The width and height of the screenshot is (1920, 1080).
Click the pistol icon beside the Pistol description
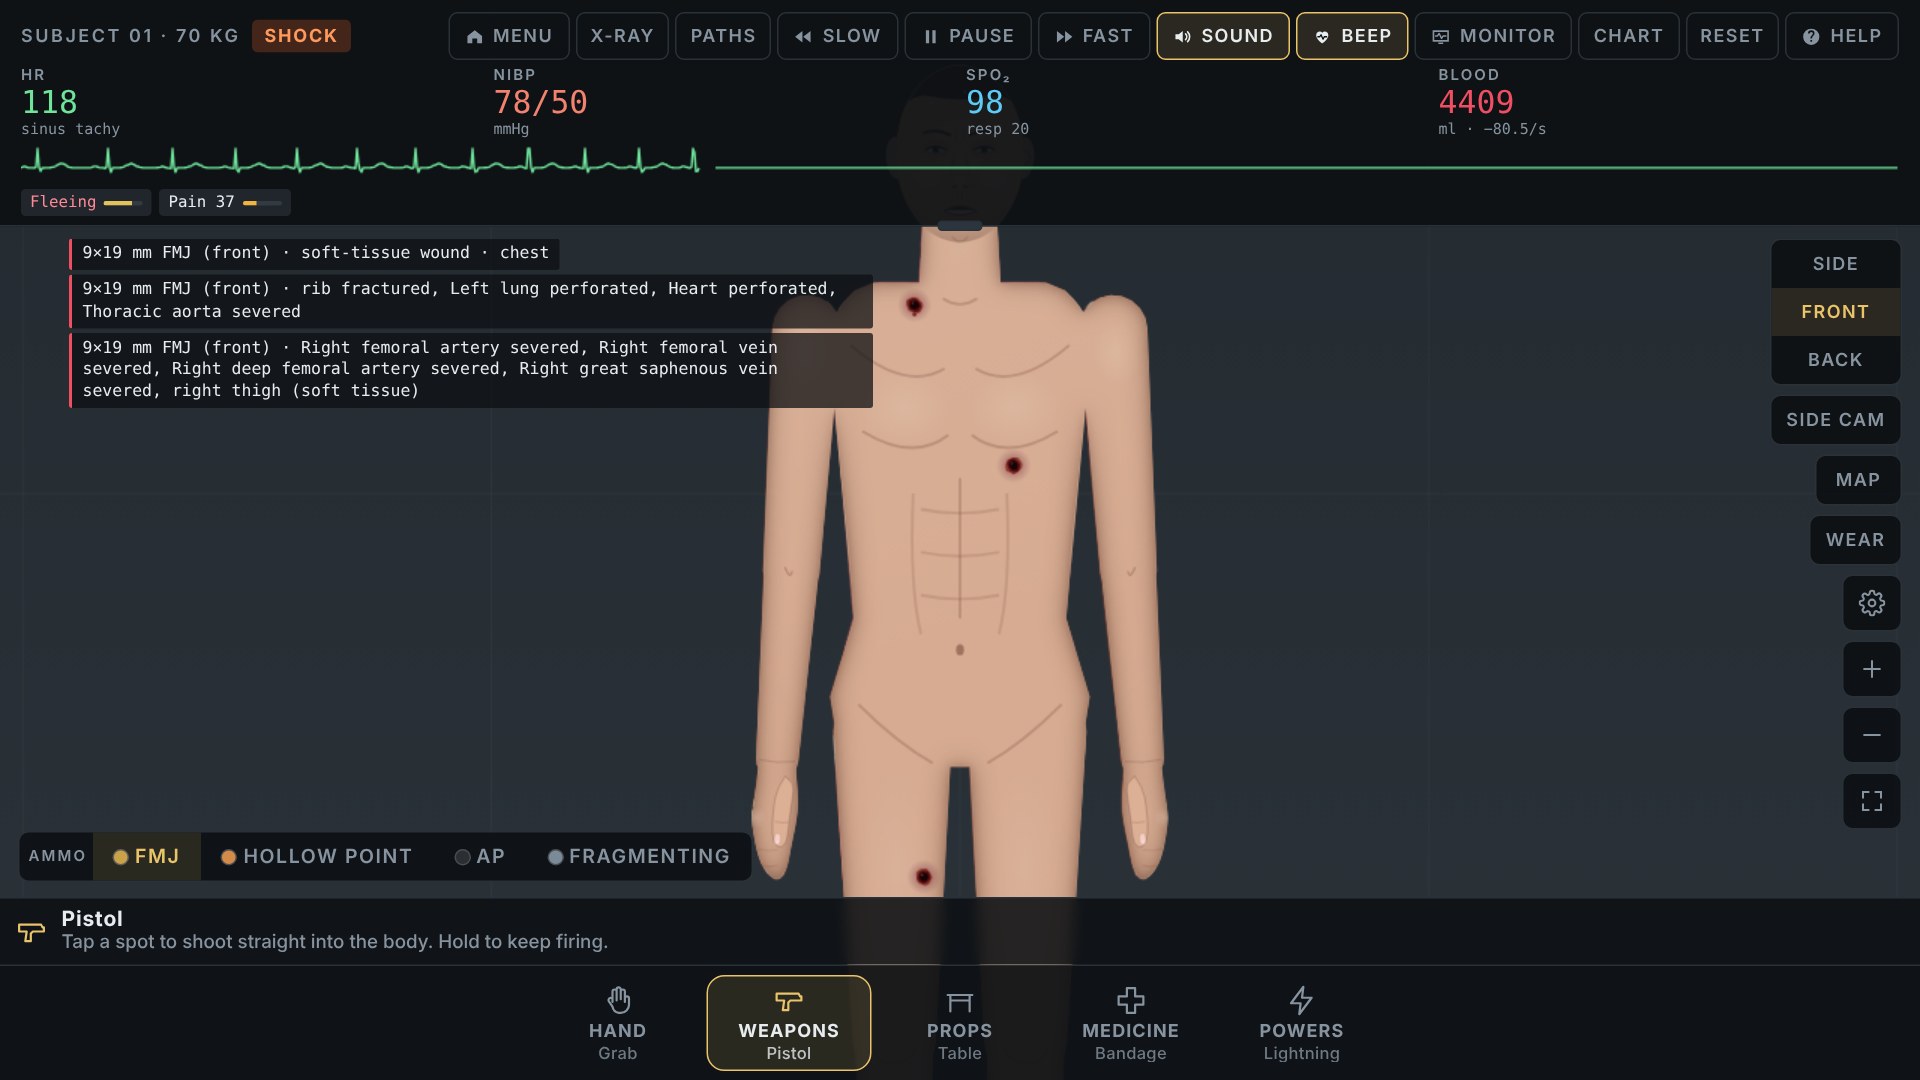pos(31,931)
